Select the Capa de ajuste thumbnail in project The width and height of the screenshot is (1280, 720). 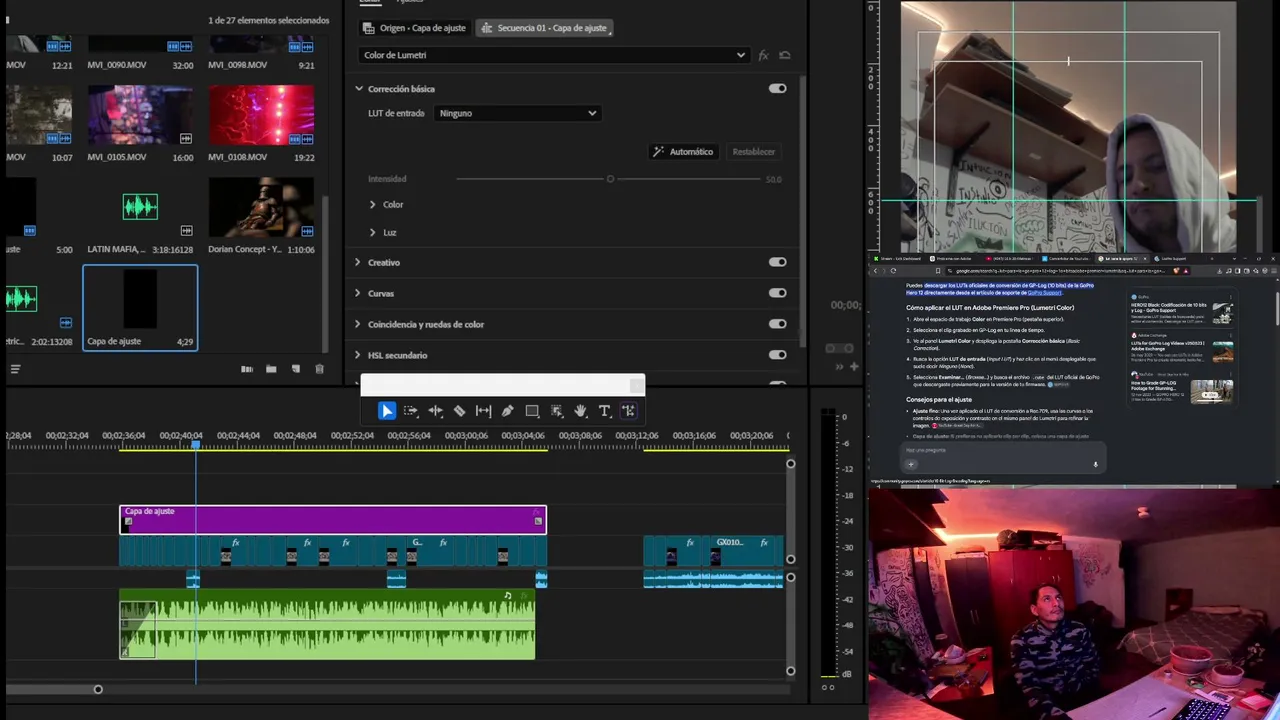pyautogui.click(x=140, y=299)
